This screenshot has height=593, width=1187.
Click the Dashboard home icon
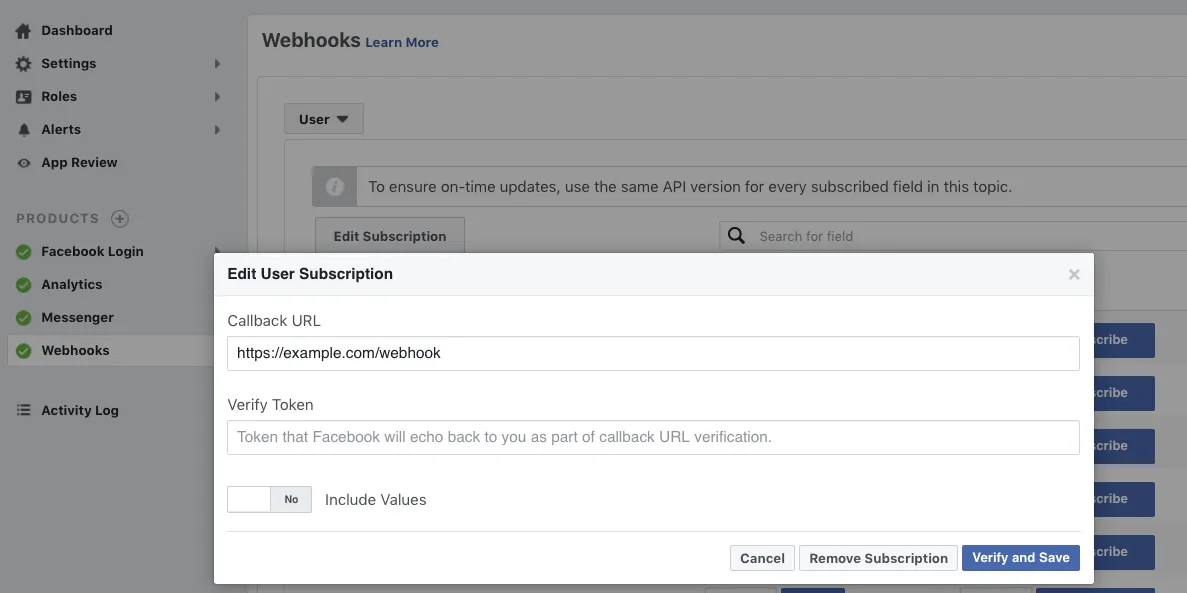tap(23, 31)
